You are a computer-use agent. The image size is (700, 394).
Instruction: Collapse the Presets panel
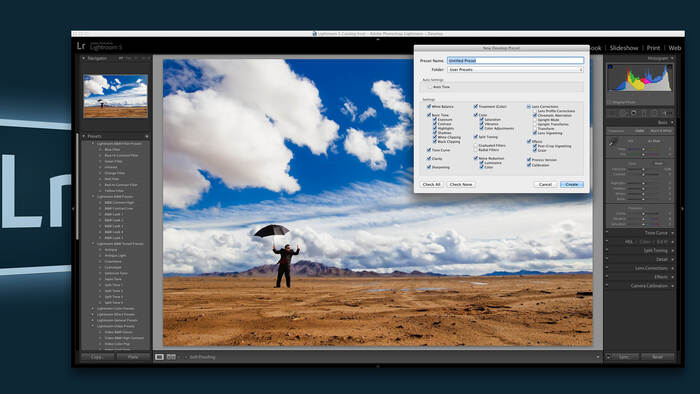tap(84, 136)
